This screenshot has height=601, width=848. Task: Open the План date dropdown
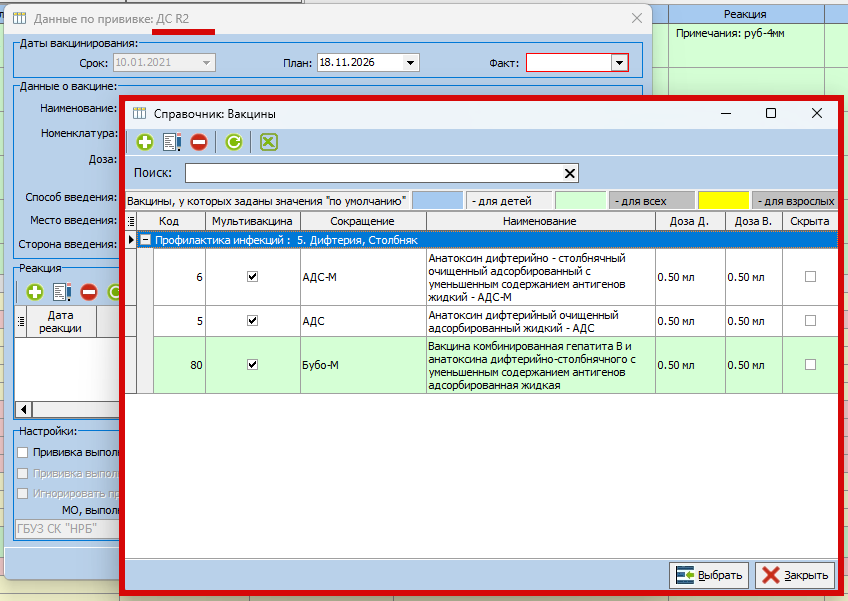pyautogui.click(x=410, y=63)
